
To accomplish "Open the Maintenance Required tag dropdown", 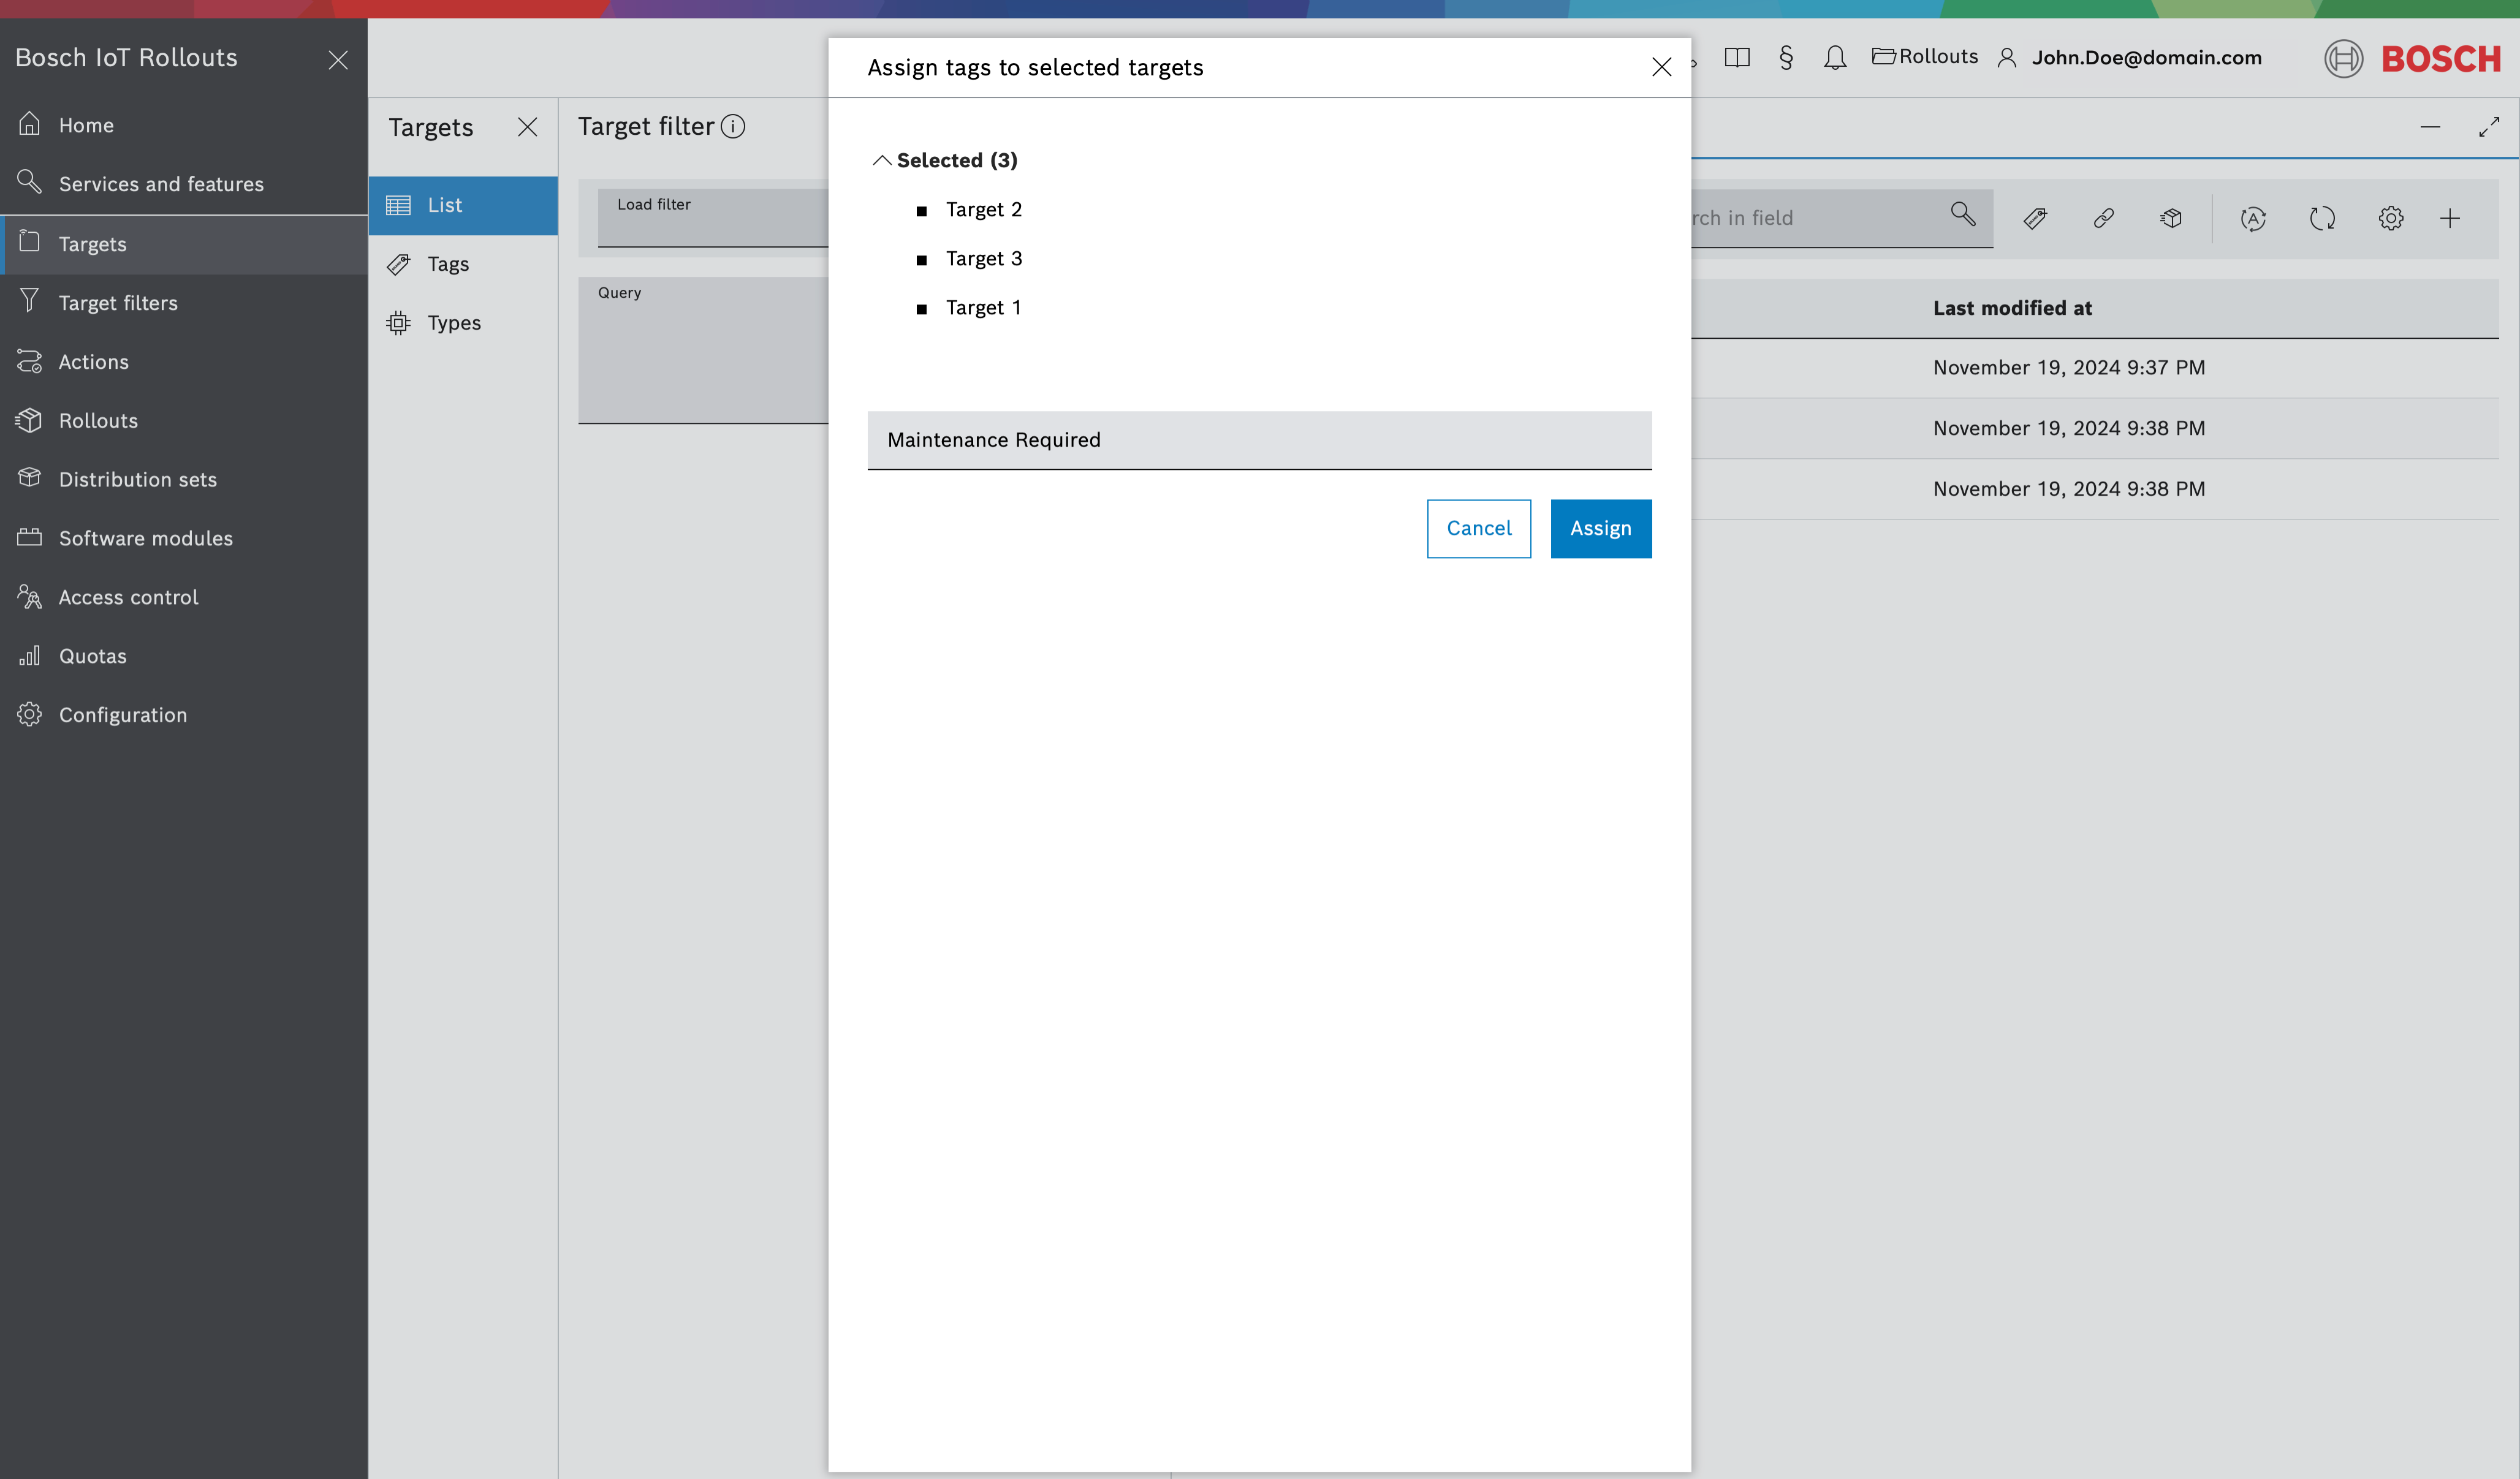I will click(x=1258, y=440).
